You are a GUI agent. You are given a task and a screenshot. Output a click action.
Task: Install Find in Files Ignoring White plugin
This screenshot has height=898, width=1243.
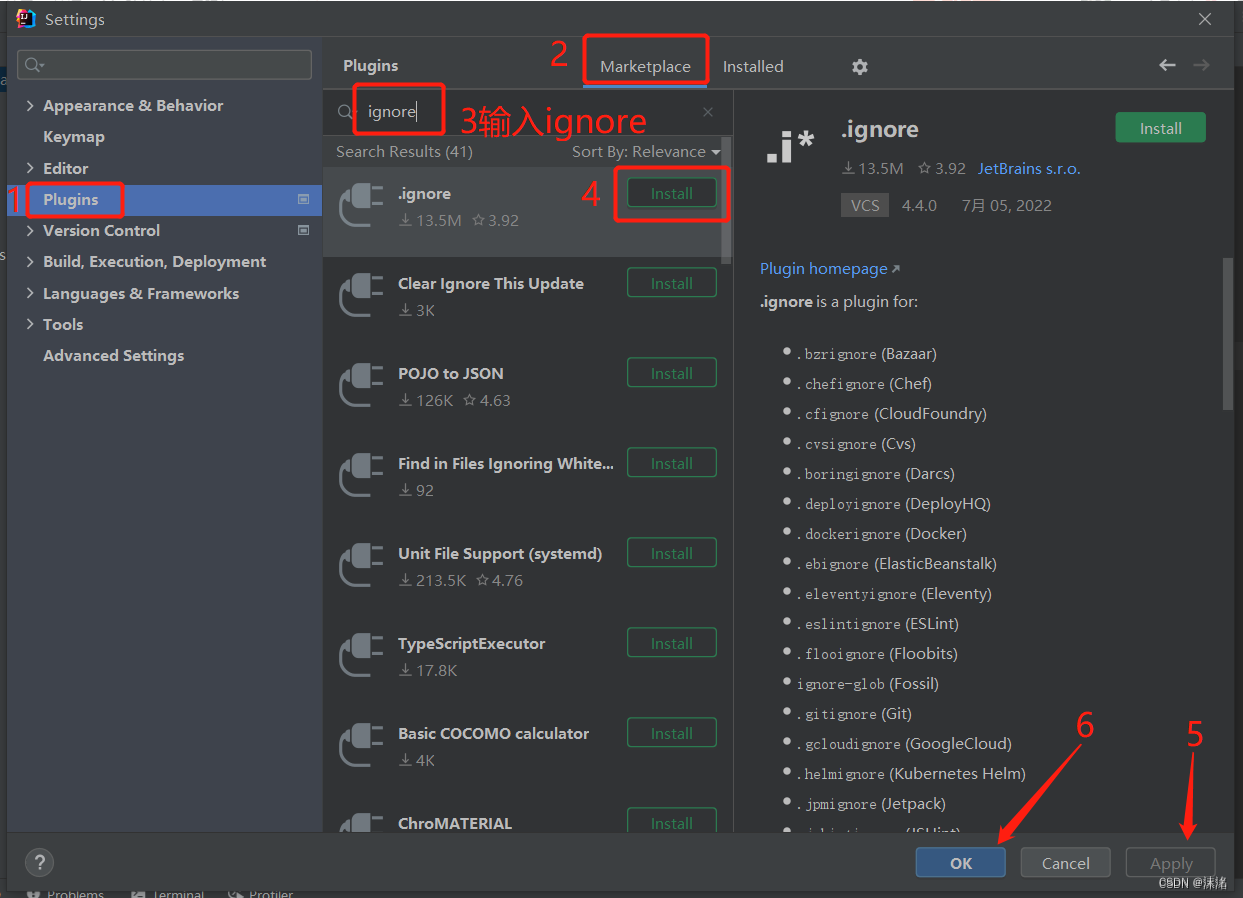[672, 463]
